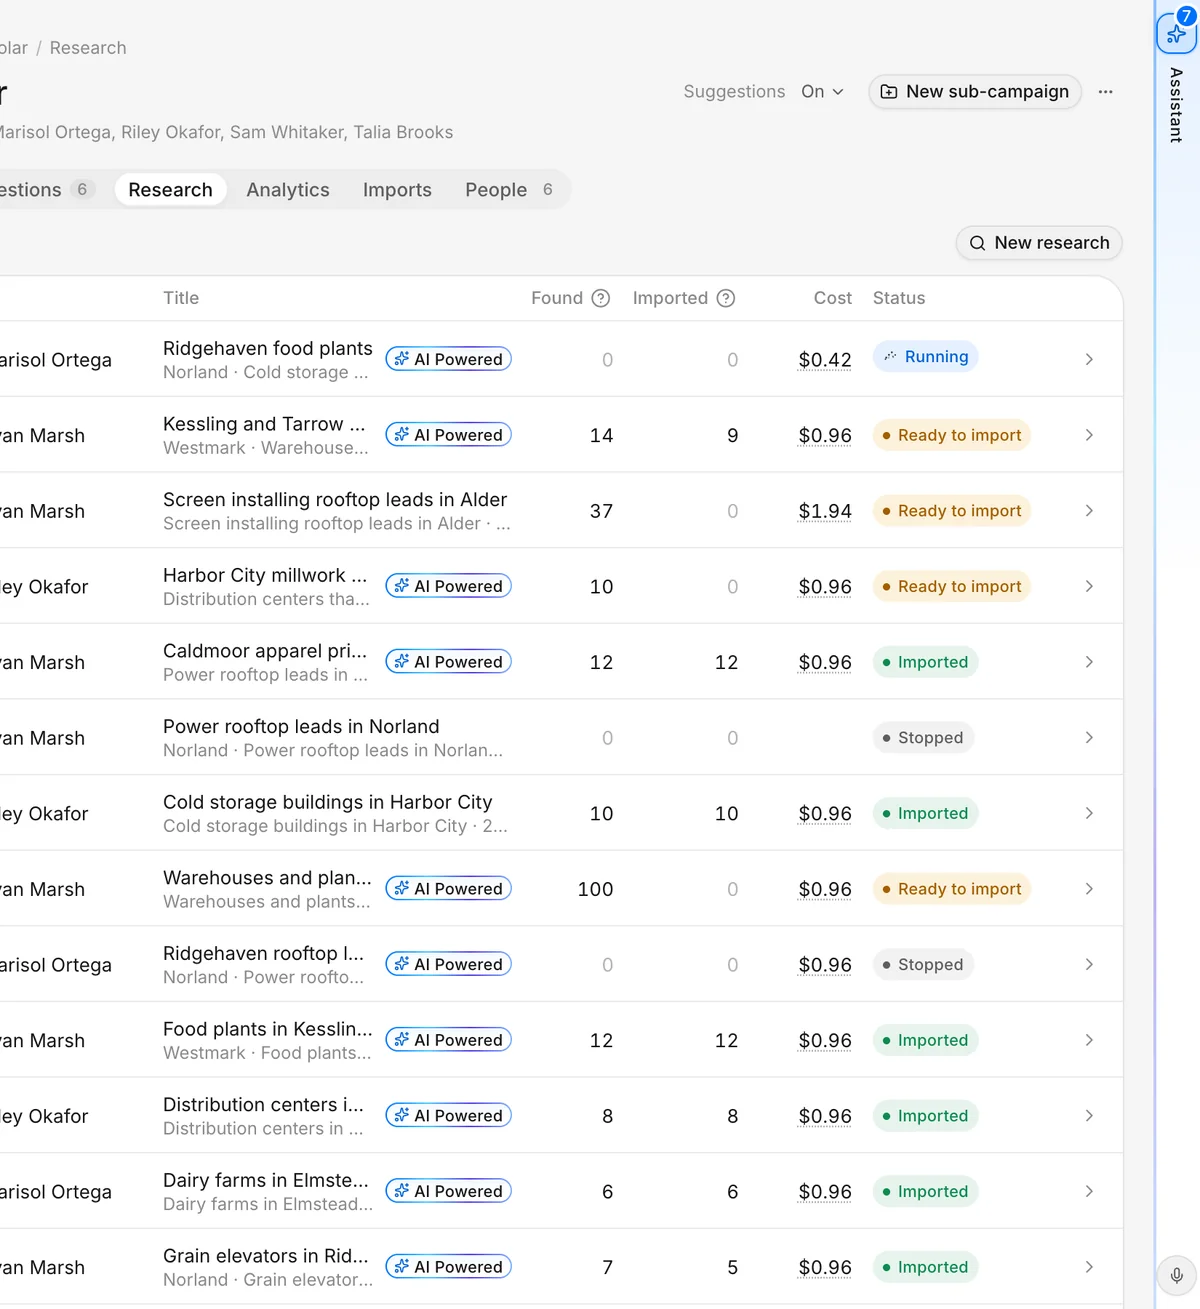Click the Imported count 9

coord(732,435)
